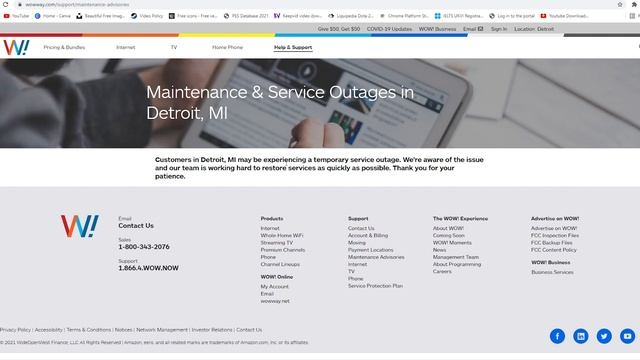The height and width of the screenshot is (360, 640).
Task: Open Service Protection Plan link
Action: click(375, 286)
